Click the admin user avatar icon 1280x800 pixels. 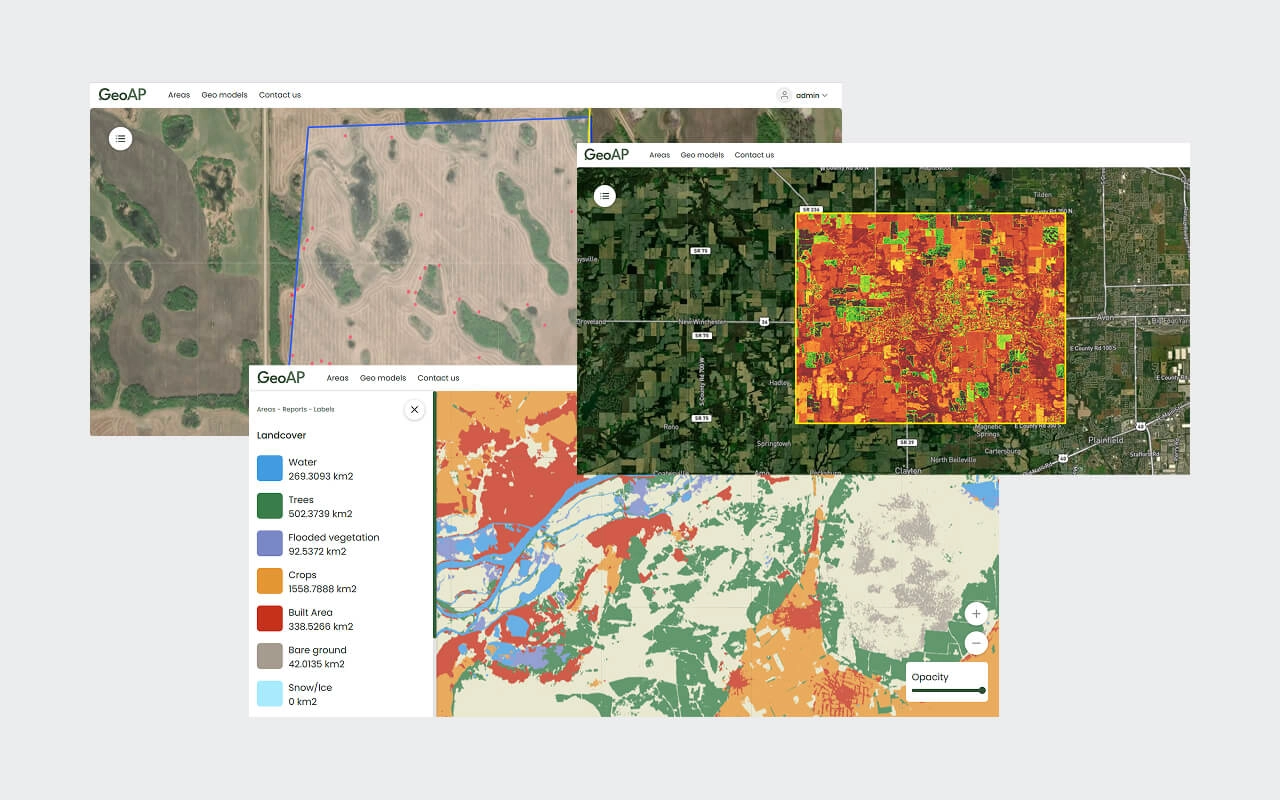[x=784, y=95]
